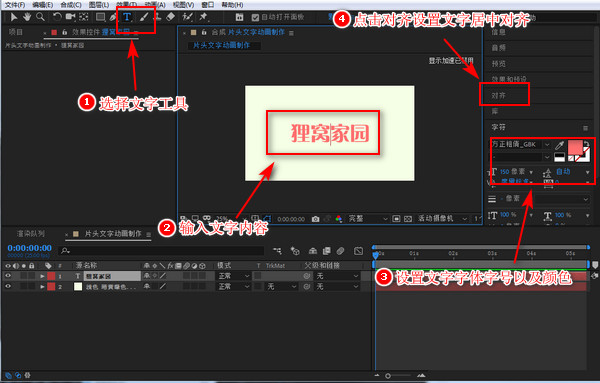Viewport: 600px width, 383px height.
Task: Open the 活动摄像机 camera view dropdown
Action: [x=442, y=218]
